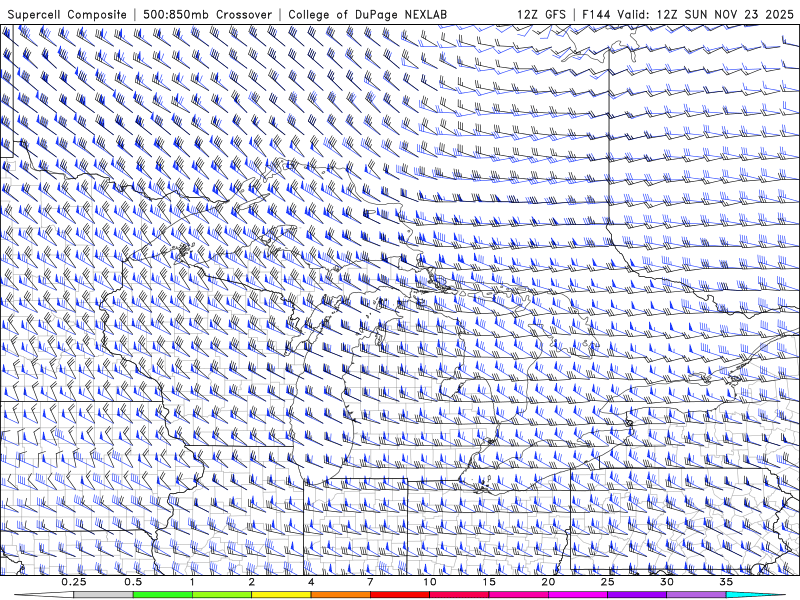Click the legend value 25

[607, 582]
